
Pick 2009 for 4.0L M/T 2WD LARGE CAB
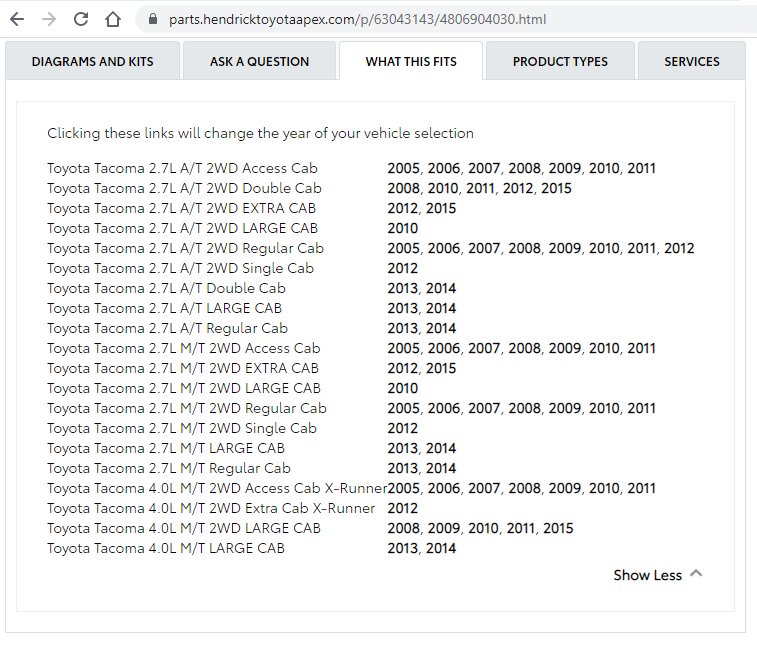pos(444,529)
